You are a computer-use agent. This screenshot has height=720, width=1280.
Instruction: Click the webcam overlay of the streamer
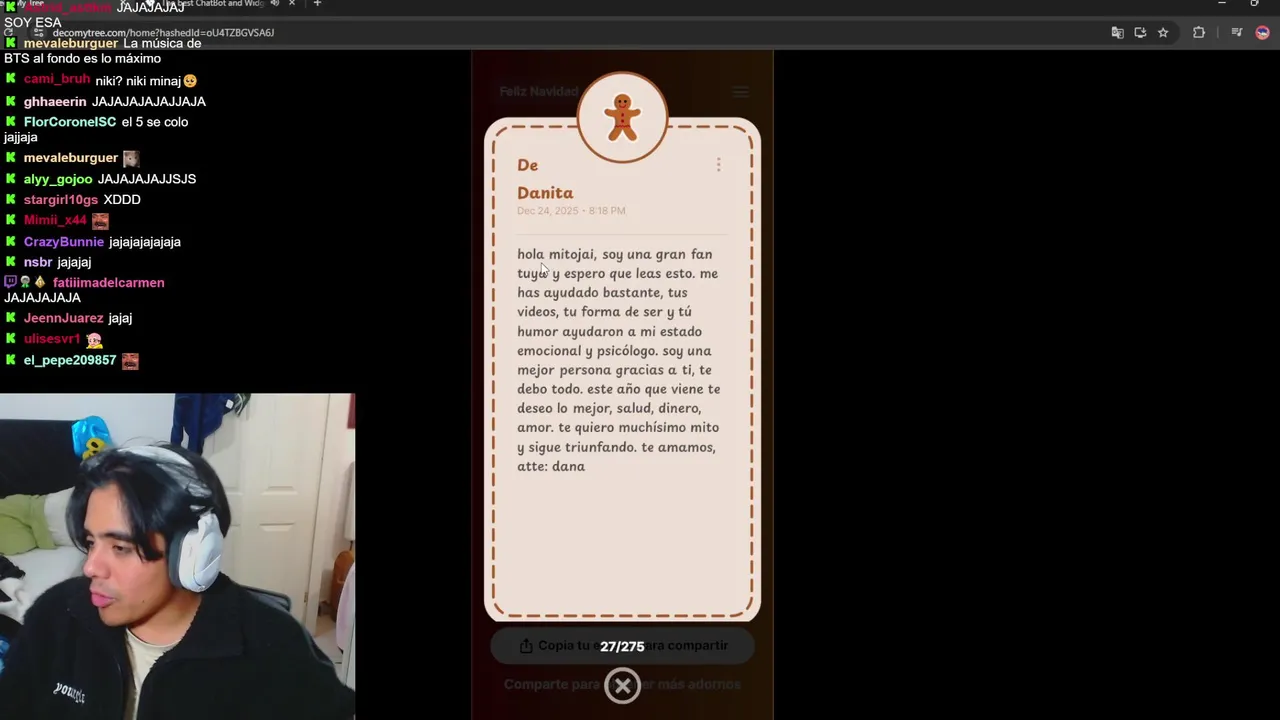tap(177, 556)
